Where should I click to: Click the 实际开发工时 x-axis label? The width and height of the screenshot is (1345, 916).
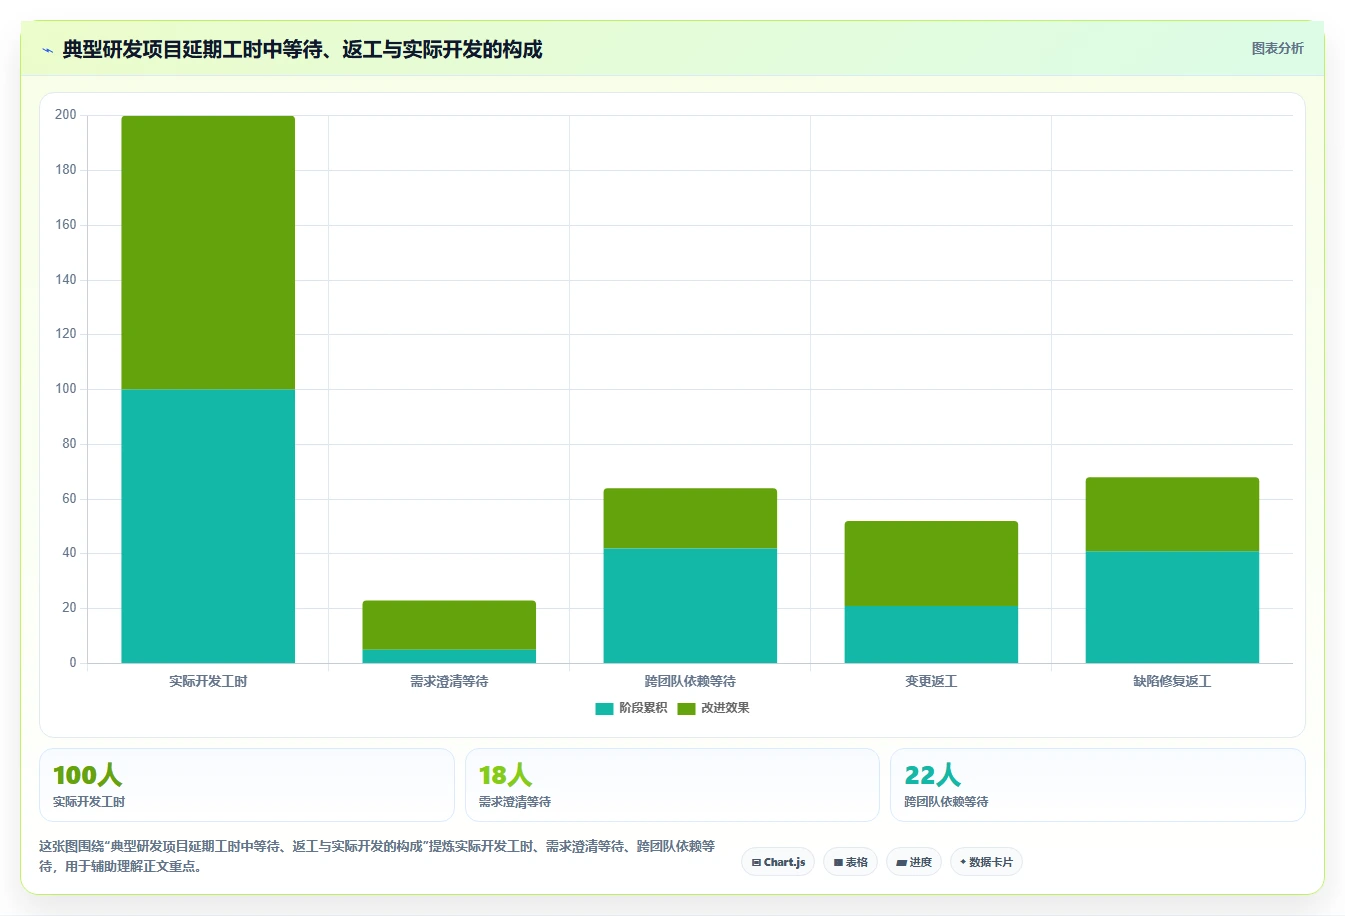point(208,681)
